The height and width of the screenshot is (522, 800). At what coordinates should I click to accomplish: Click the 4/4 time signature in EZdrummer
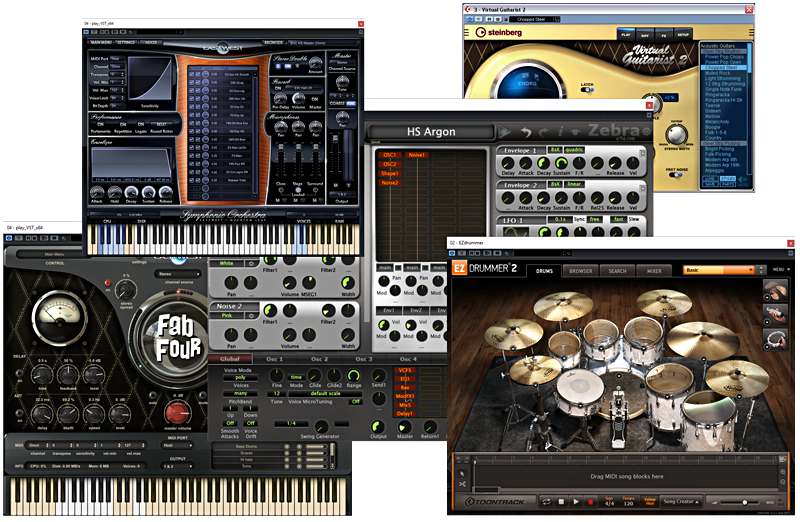tap(609, 503)
